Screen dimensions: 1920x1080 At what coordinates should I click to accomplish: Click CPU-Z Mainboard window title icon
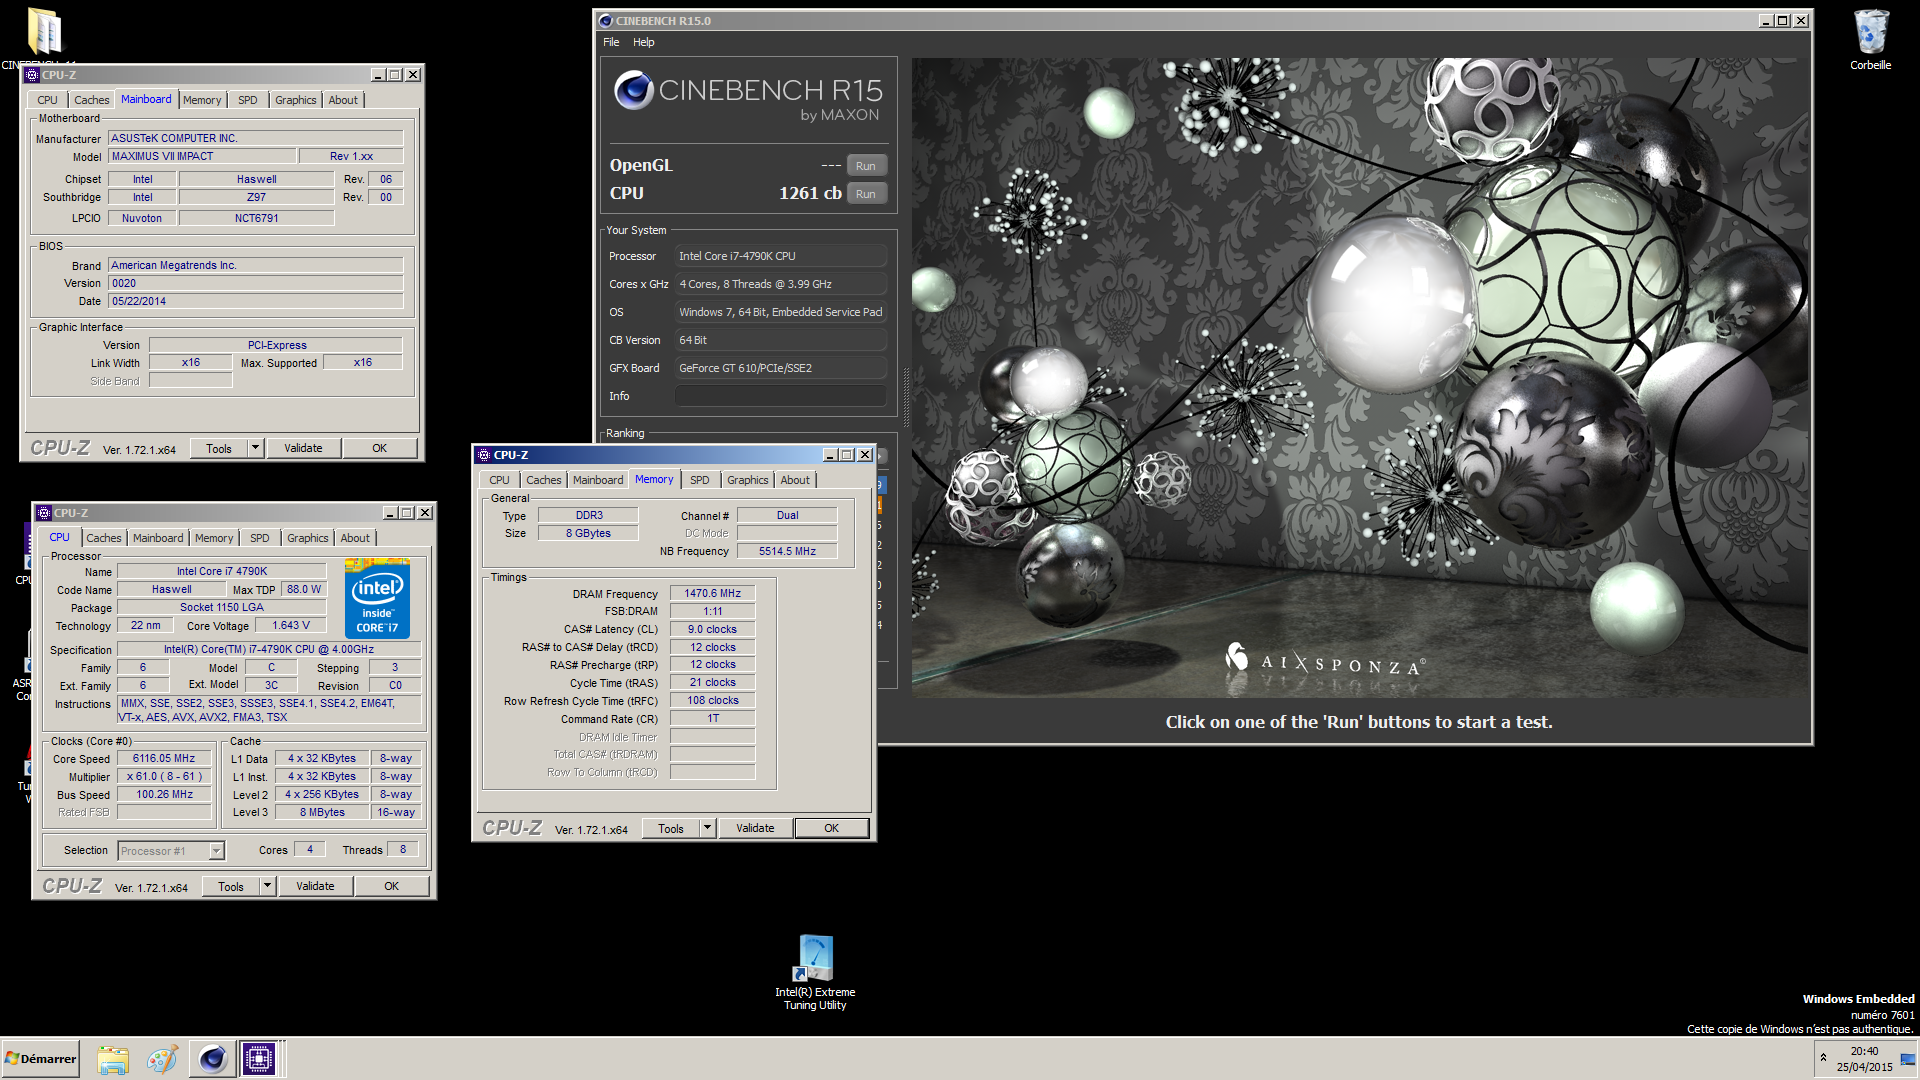pyautogui.click(x=32, y=75)
